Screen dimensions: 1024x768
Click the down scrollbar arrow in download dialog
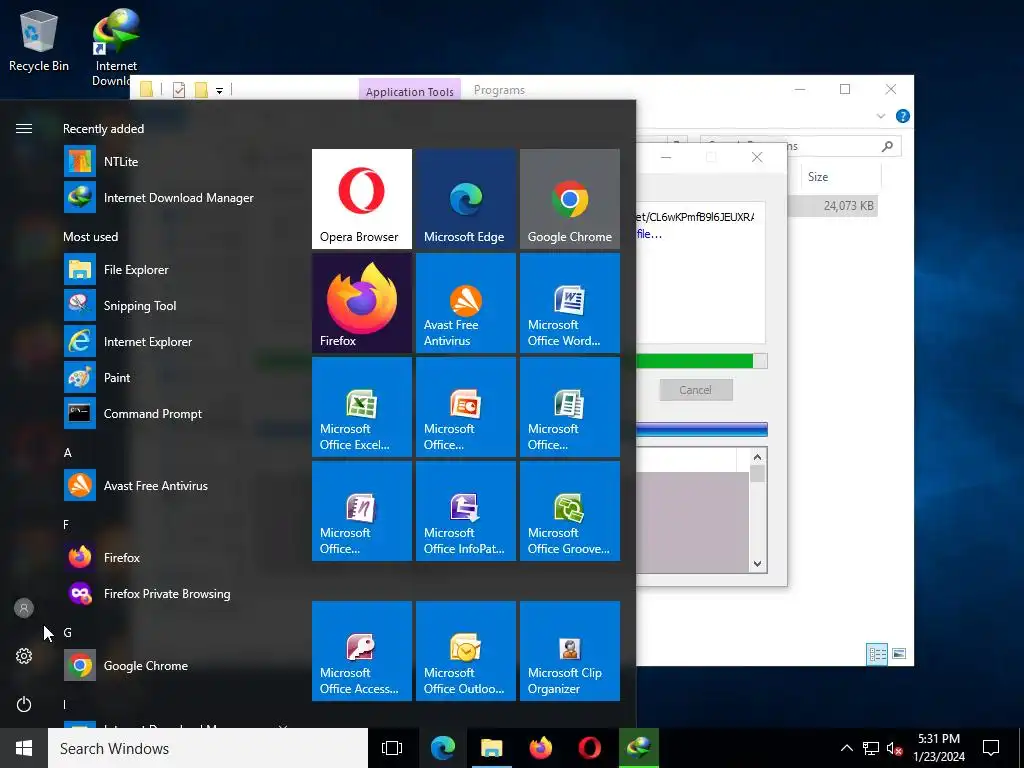[x=758, y=564]
